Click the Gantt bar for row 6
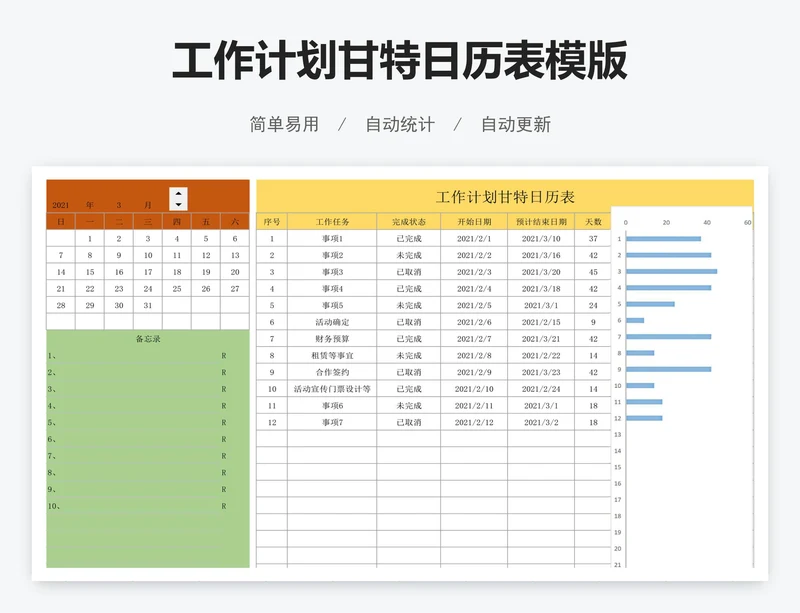 [x=635, y=320]
